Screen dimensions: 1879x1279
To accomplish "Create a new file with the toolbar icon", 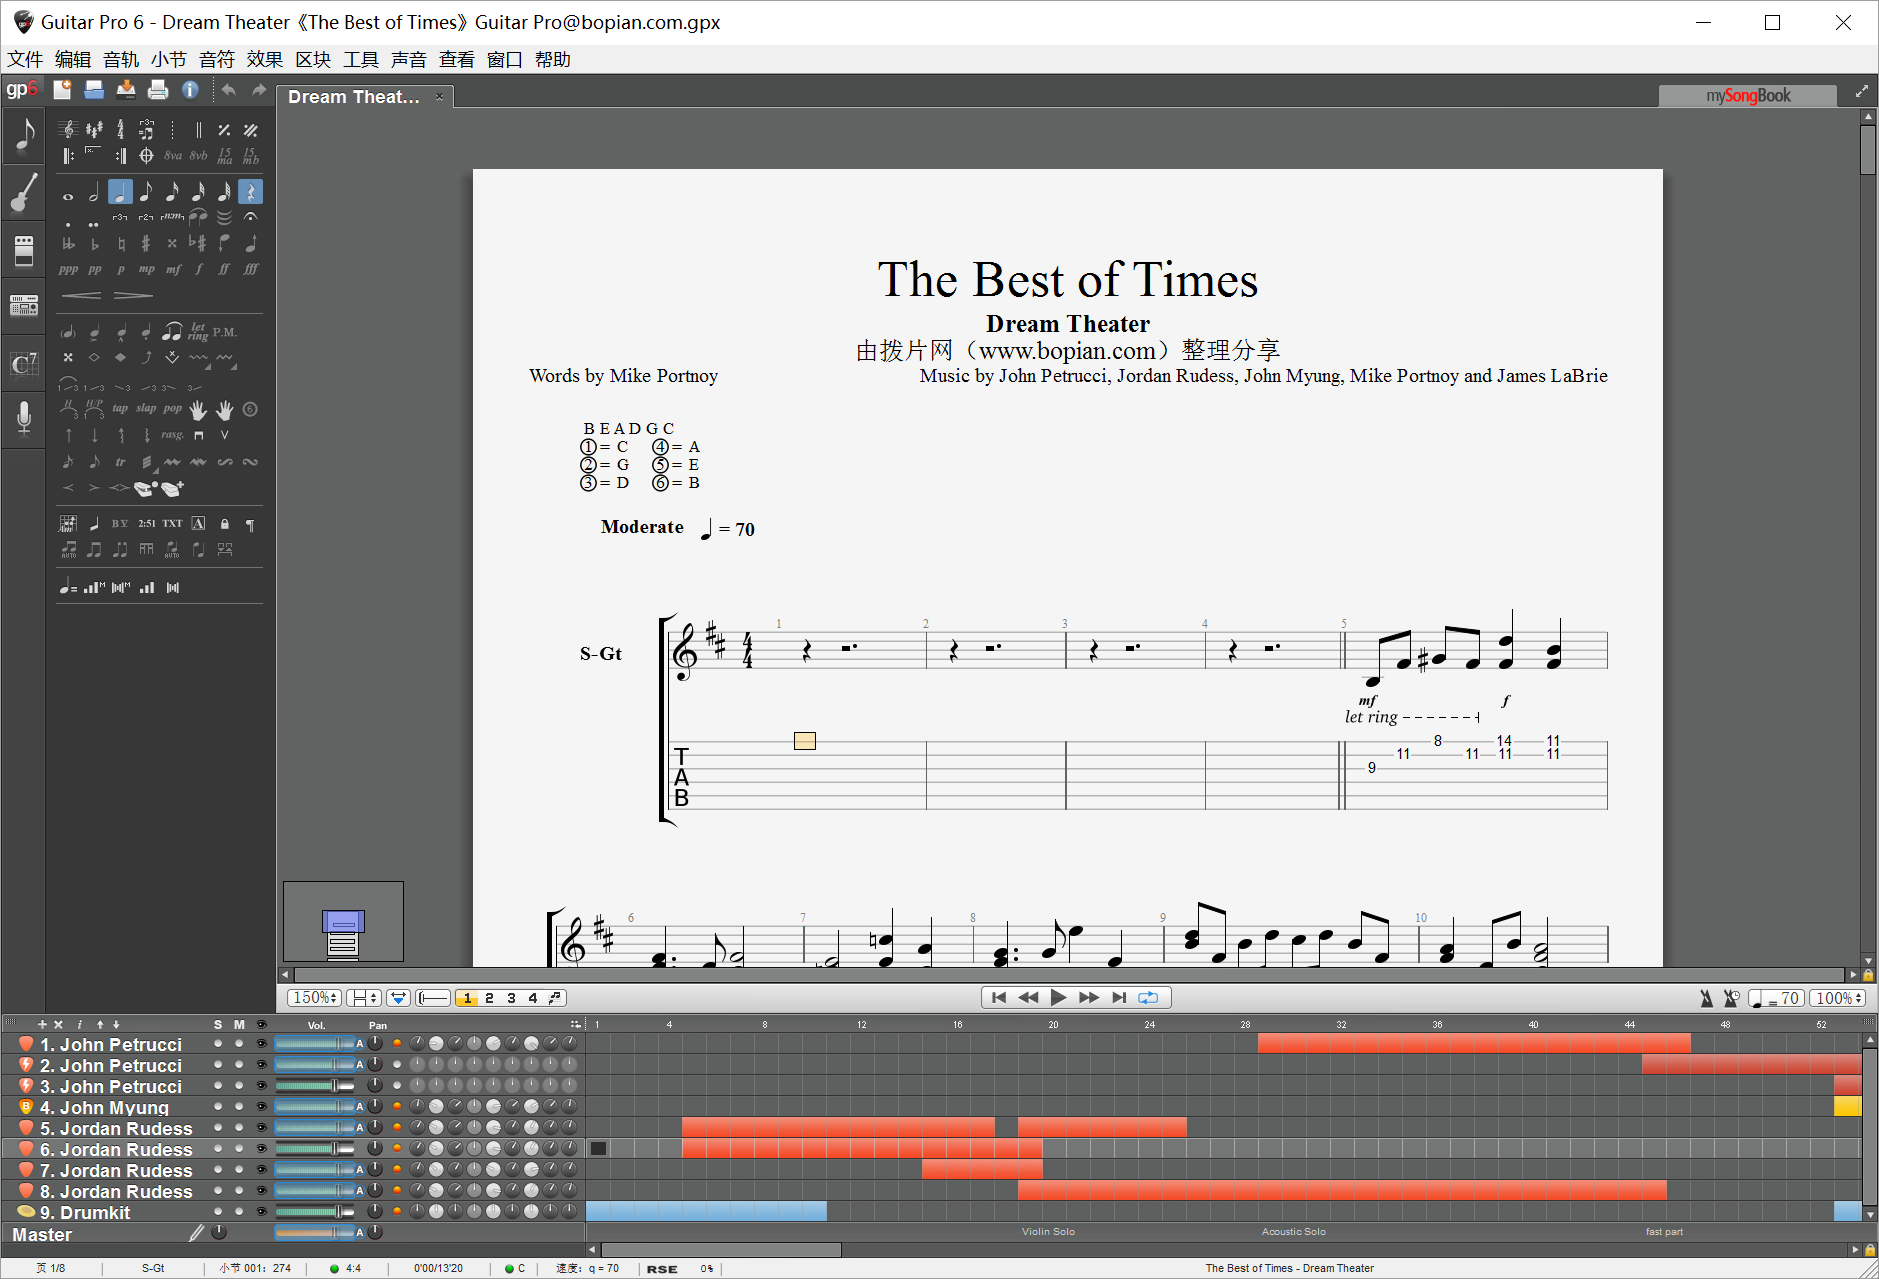I will [62, 90].
